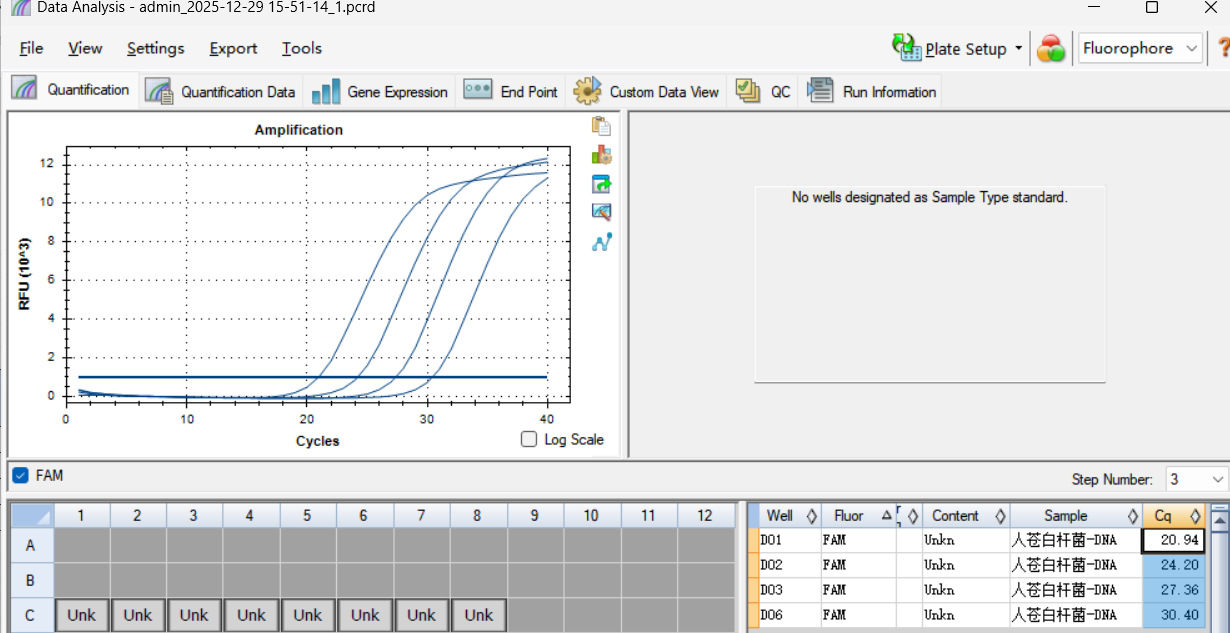
Task: Select plate row A header
Action: pos(30,546)
